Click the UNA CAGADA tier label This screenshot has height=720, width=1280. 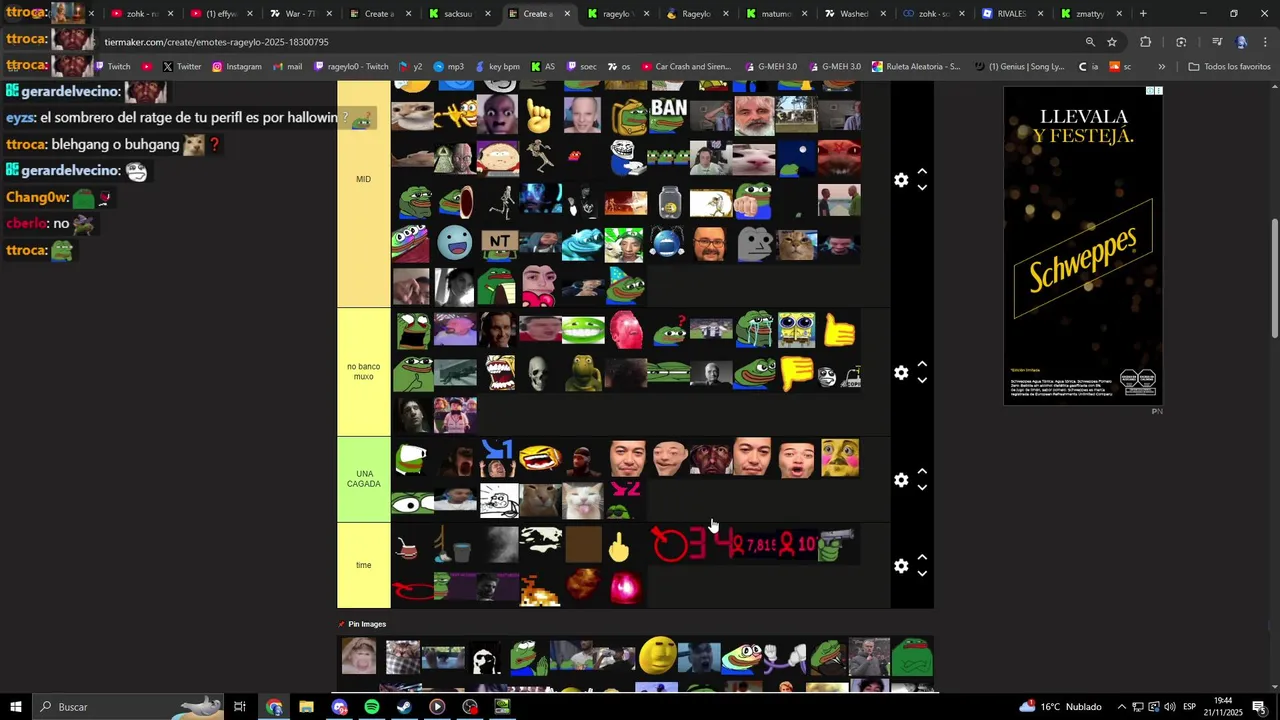[x=363, y=479]
